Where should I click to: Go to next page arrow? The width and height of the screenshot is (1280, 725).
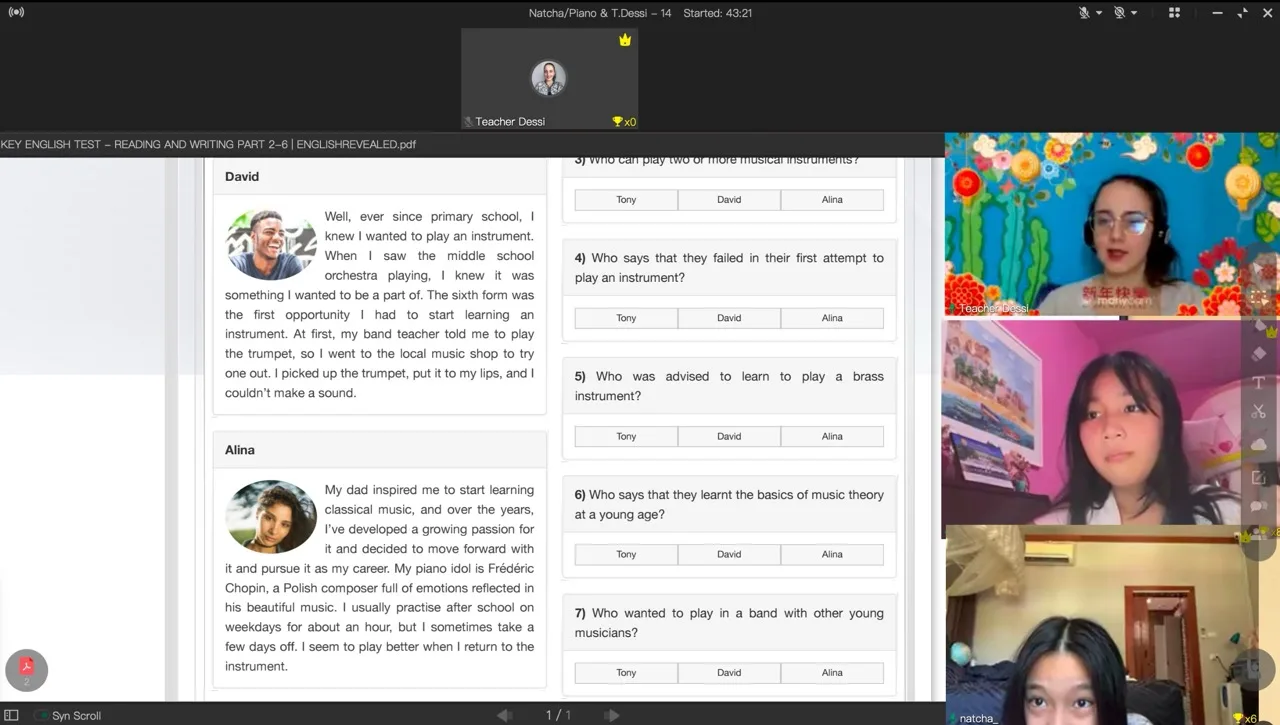point(612,715)
